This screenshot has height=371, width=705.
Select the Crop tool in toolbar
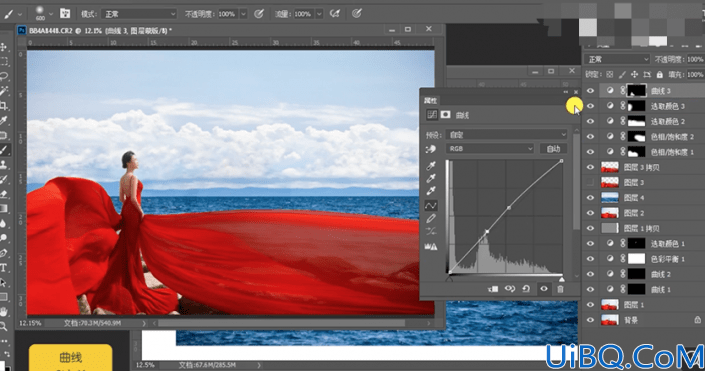tap(4, 106)
